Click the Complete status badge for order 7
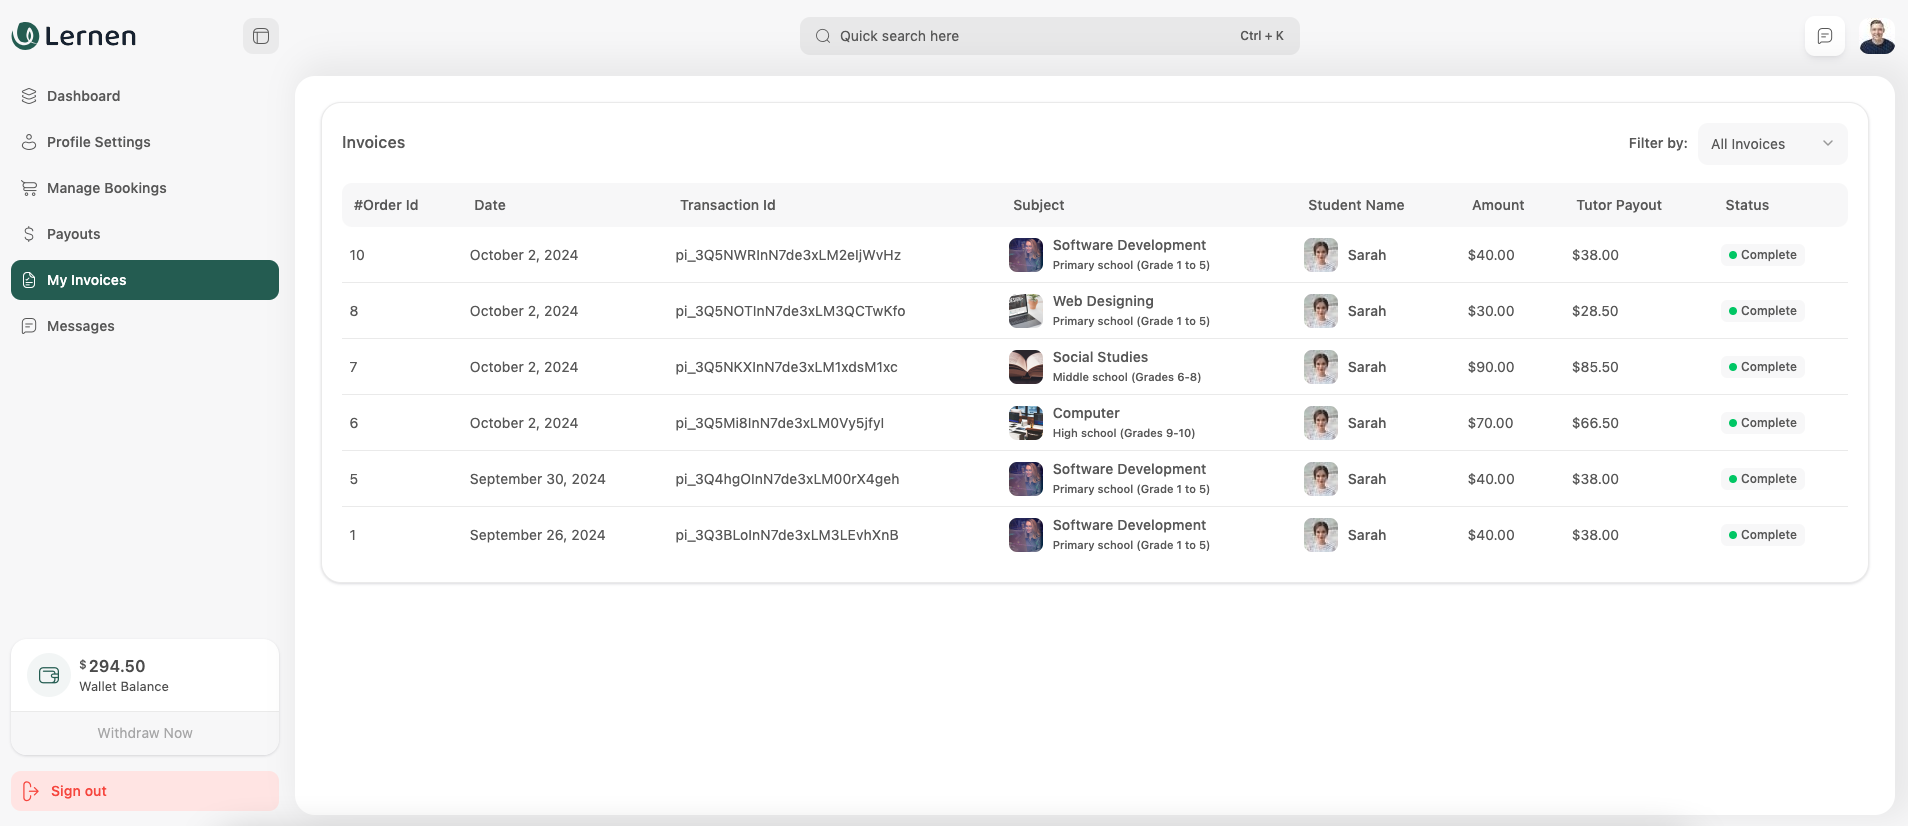The width and height of the screenshot is (1908, 826). tap(1762, 367)
